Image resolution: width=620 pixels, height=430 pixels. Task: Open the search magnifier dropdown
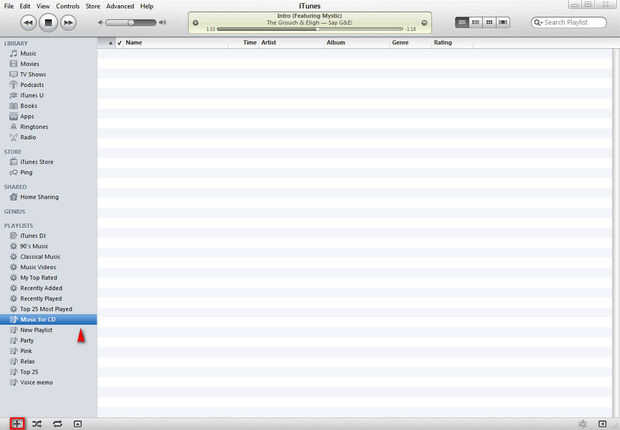[x=538, y=23]
